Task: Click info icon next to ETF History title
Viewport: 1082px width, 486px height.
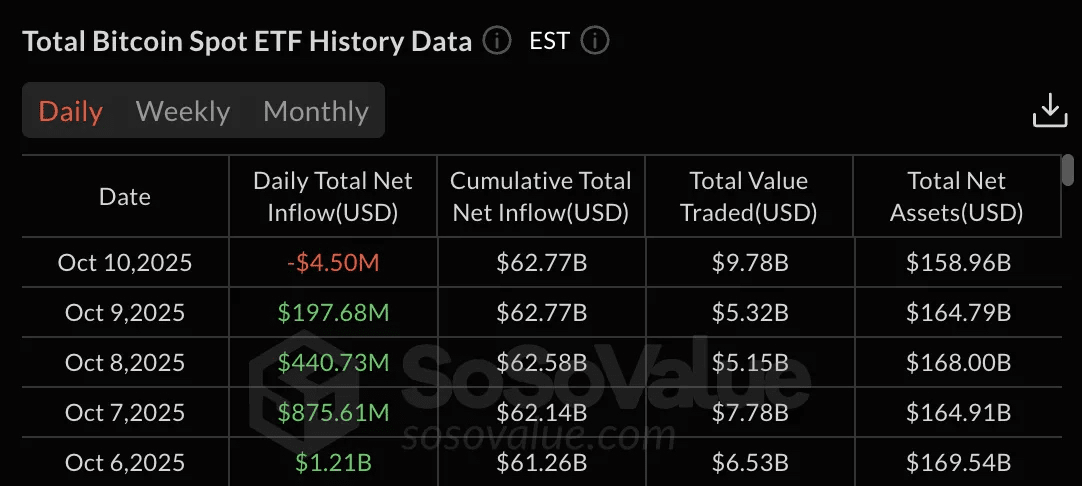Action: point(496,41)
